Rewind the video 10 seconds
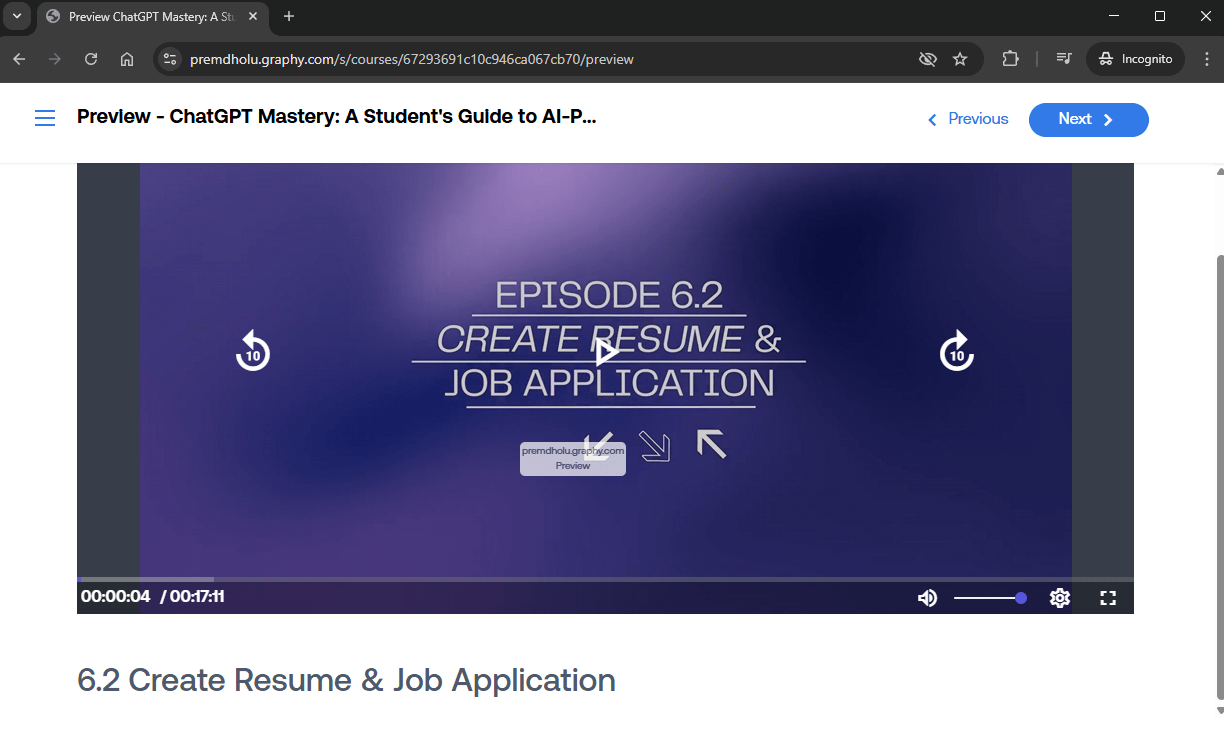 (253, 351)
